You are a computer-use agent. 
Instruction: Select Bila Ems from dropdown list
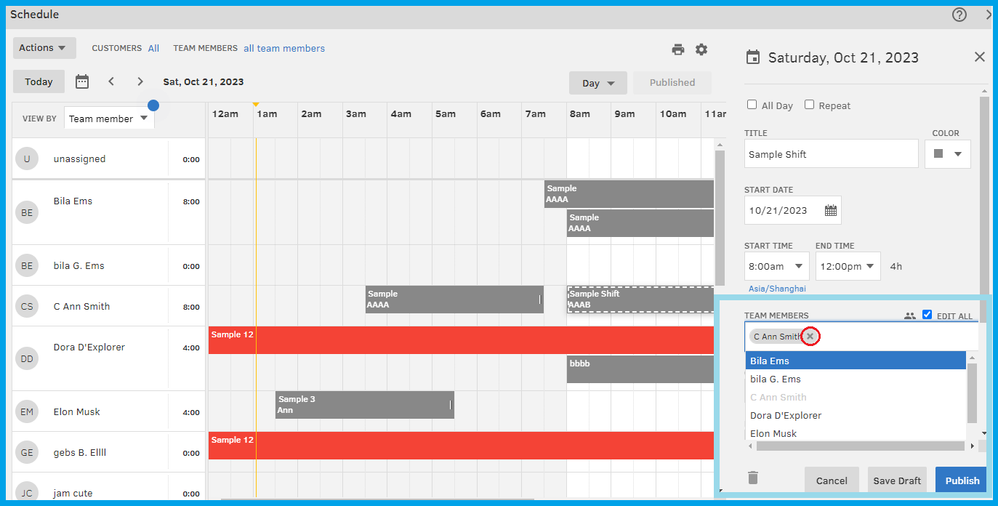click(855, 361)
